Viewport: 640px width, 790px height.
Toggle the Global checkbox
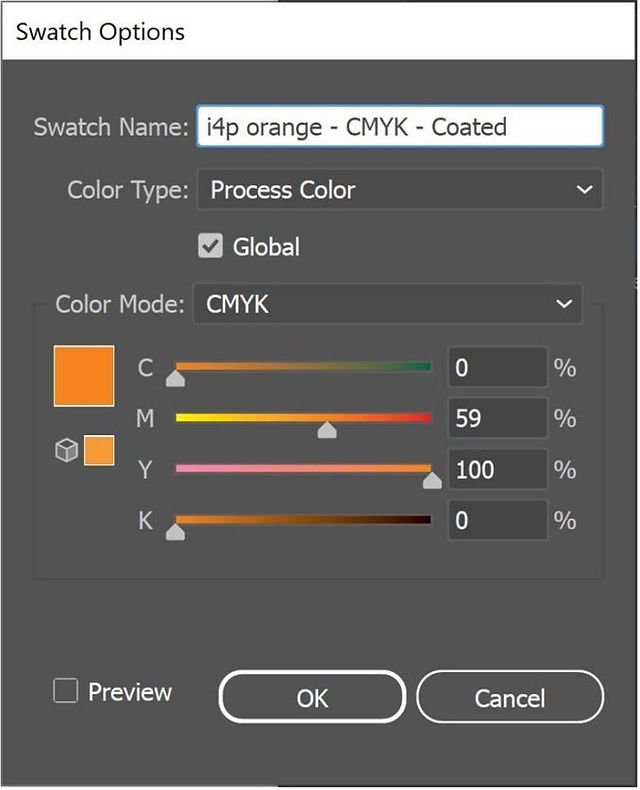coord(210,246)
